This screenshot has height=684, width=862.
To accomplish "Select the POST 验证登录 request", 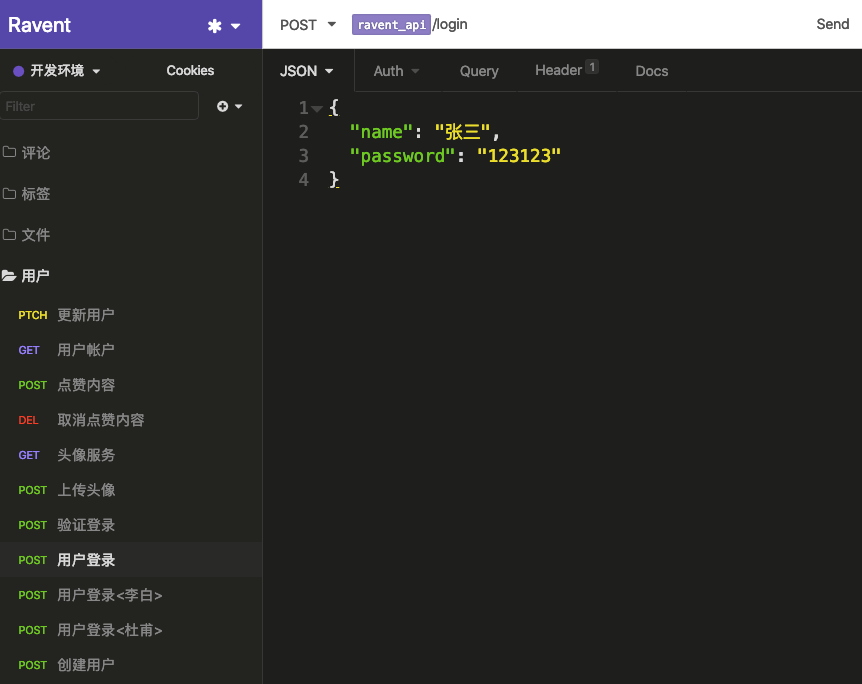I will pos(131,525).
